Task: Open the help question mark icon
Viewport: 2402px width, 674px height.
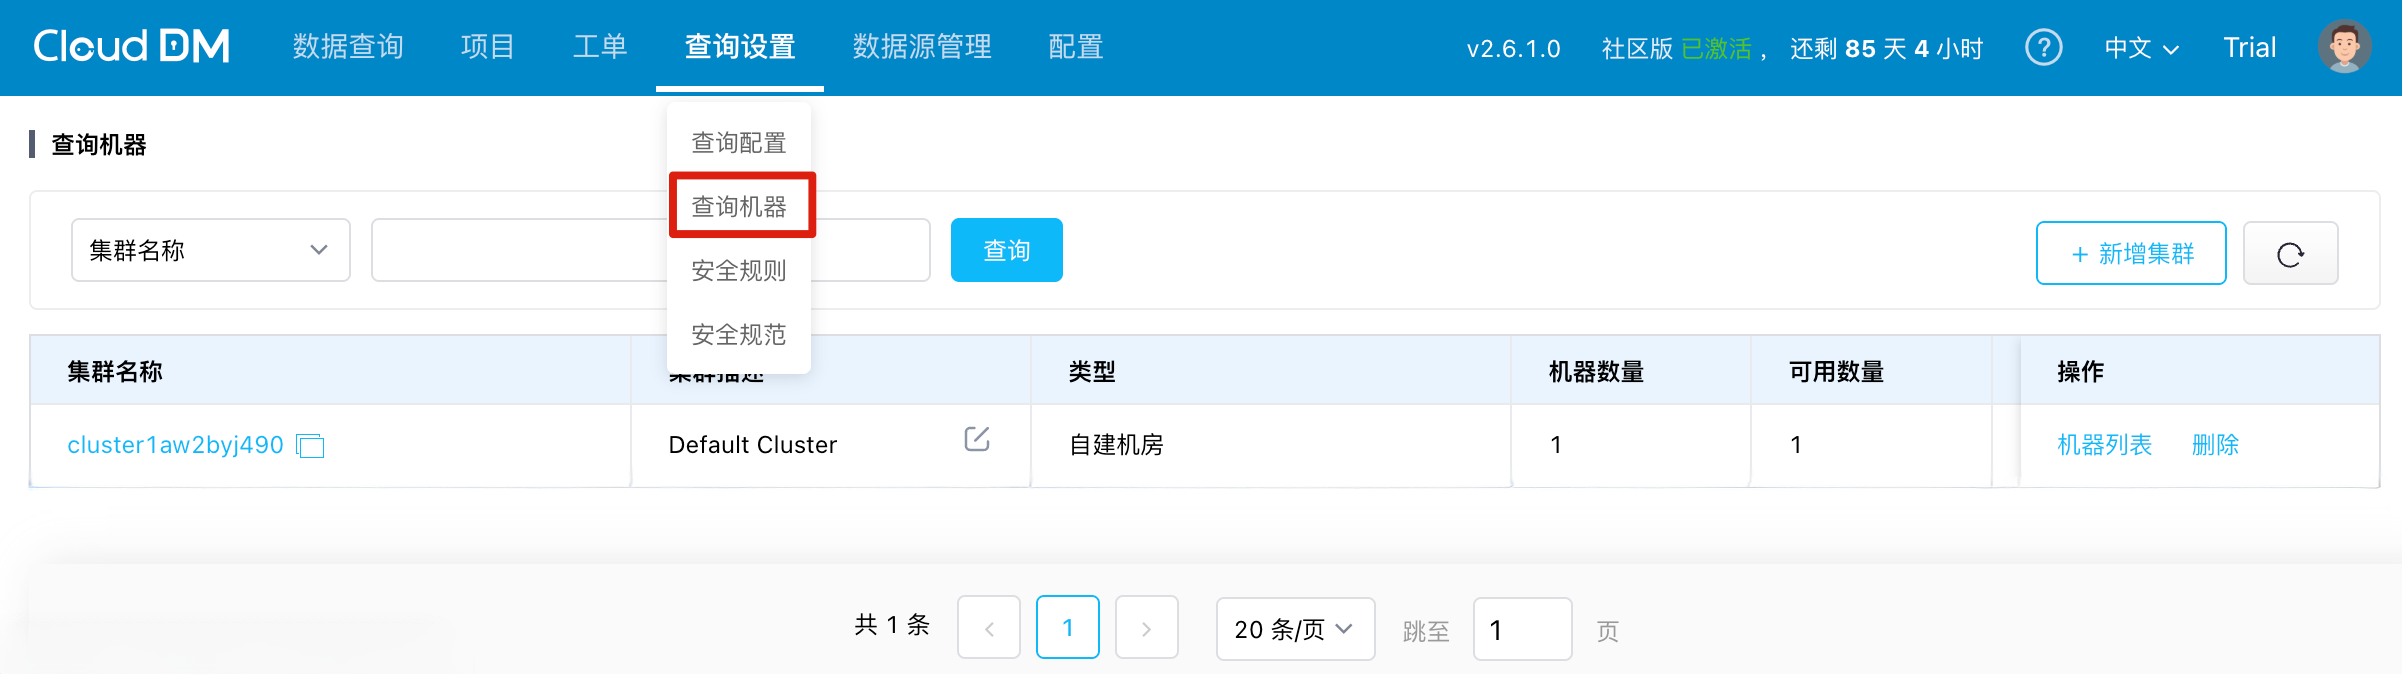Action: pyautogui.click(x=2043, y=47)
